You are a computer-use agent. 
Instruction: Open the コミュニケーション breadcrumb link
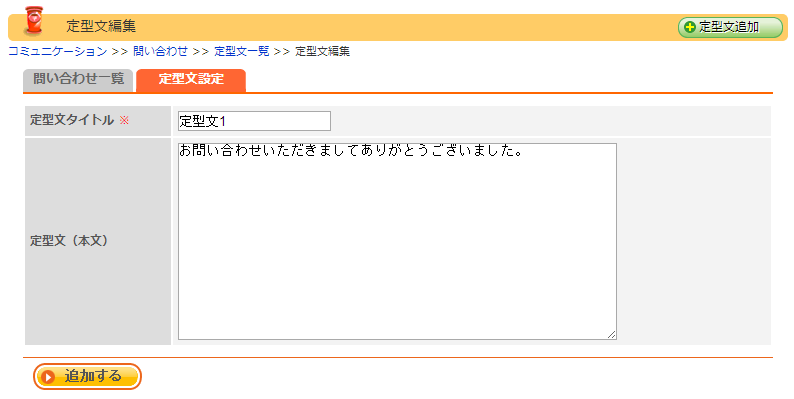pos(58,51)
